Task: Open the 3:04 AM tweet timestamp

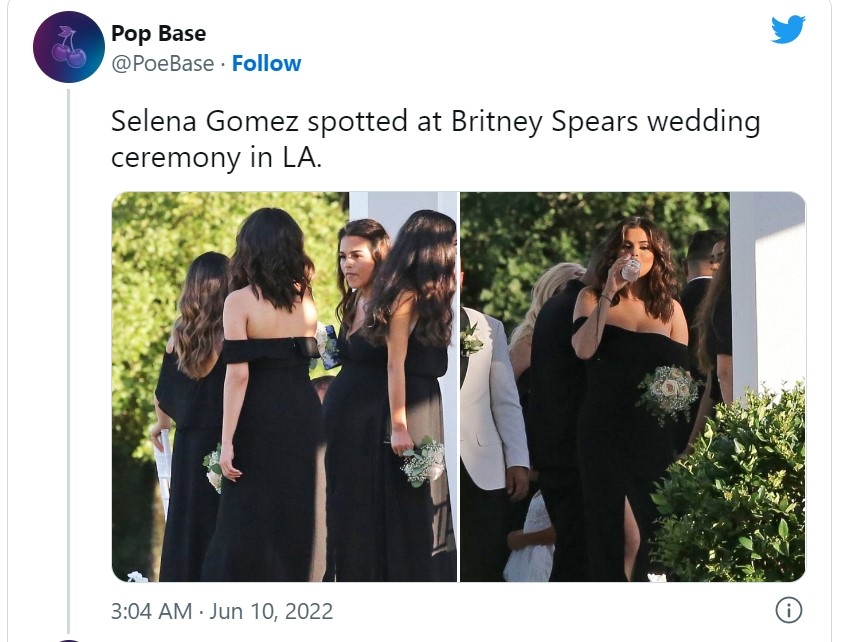Action: (x=150, y=610)
